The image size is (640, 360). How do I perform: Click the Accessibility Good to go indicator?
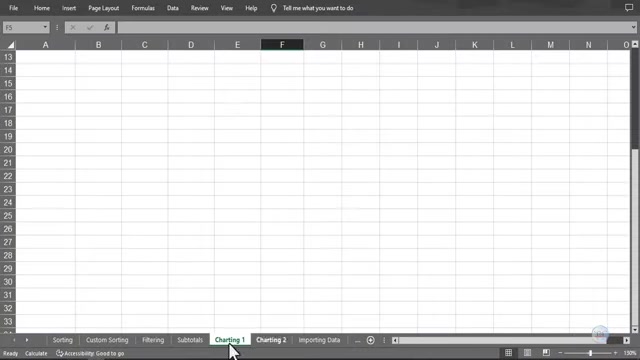(x=90, y=353)
